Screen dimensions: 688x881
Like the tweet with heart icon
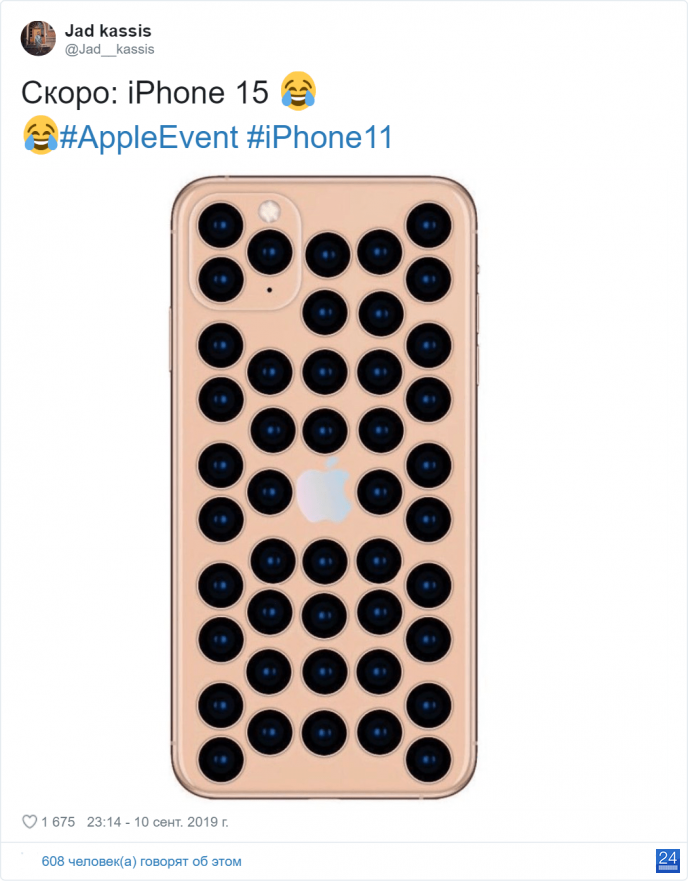pyautogui.click(x=29, y=822)
